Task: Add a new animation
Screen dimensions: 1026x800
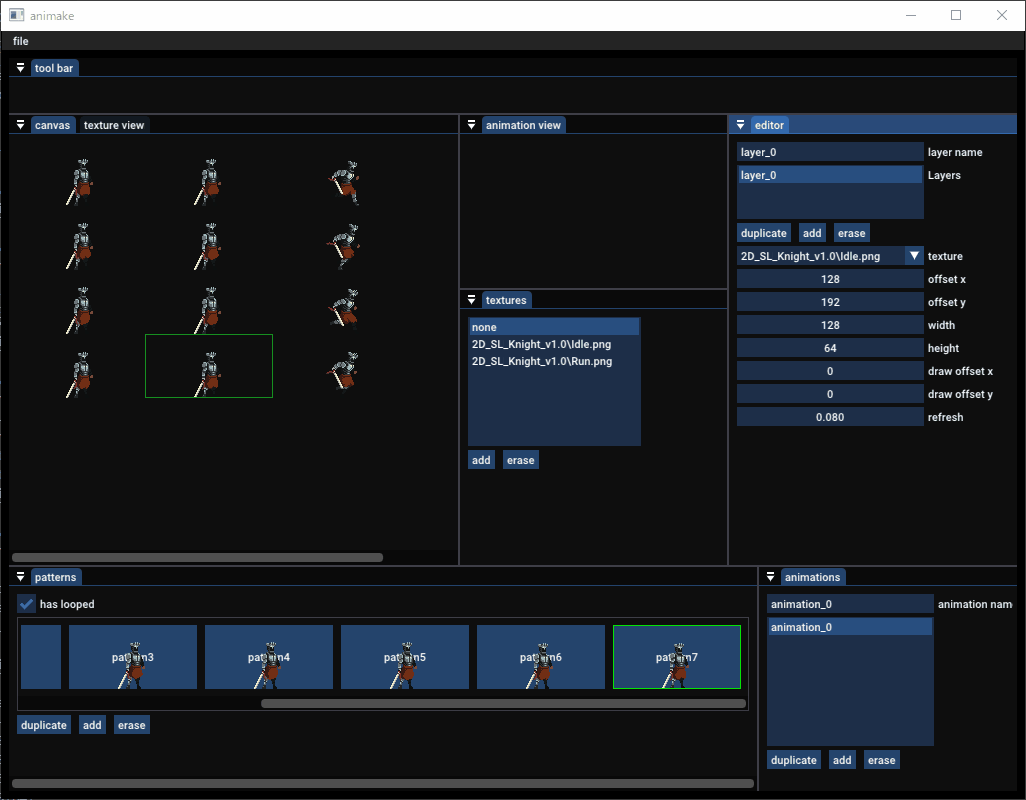Action: [842, 760]
